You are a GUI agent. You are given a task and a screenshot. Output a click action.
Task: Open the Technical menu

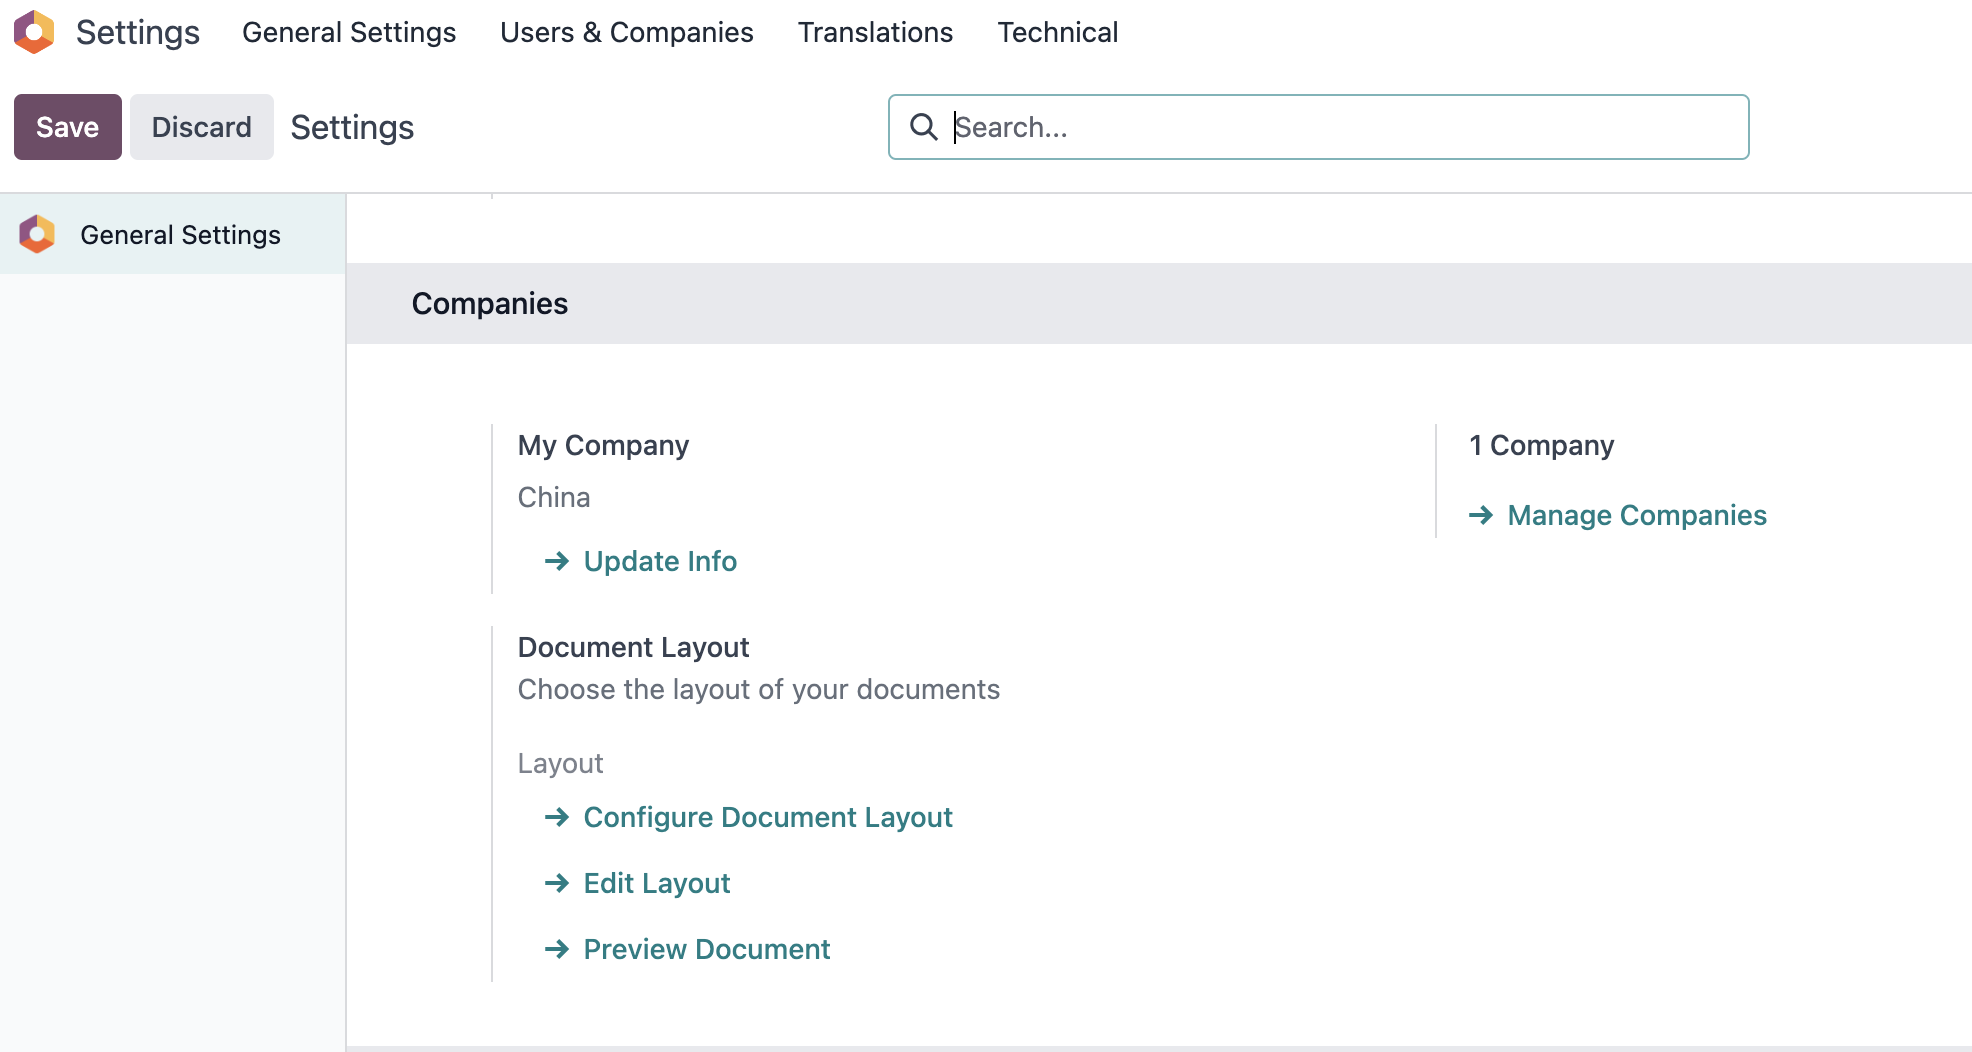coord(1057,32)
